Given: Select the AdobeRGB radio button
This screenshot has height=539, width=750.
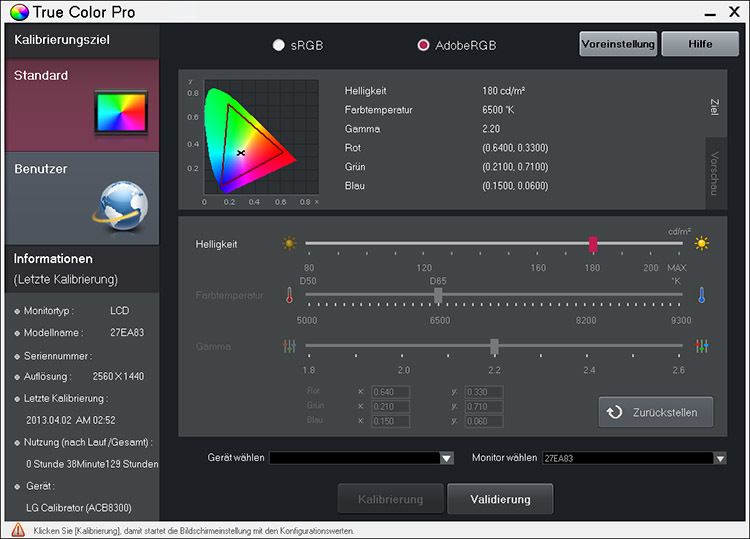Looking at the screenshot, I should point(423,45).
